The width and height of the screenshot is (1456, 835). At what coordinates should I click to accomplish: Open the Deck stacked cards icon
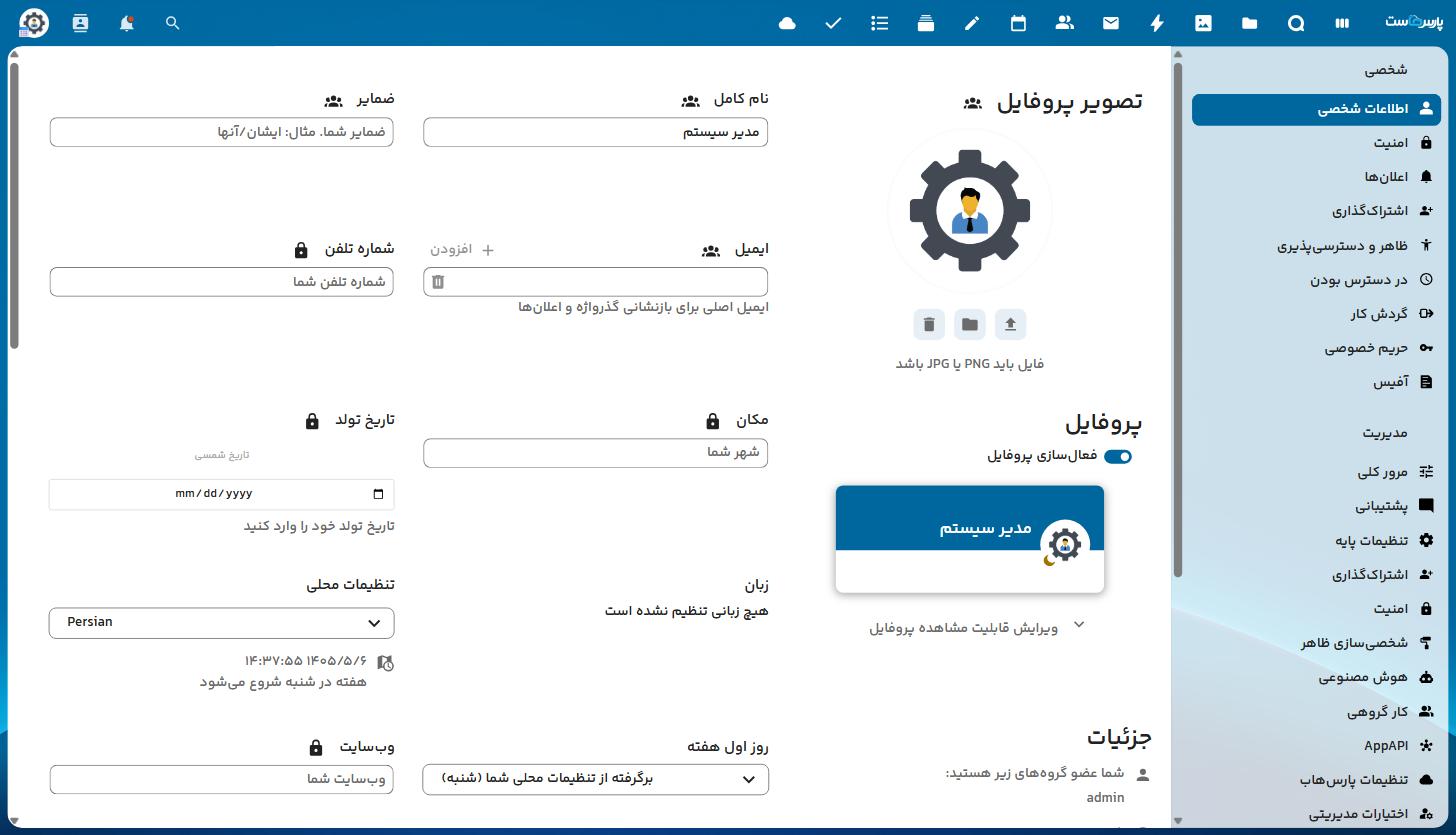point(926,23)
